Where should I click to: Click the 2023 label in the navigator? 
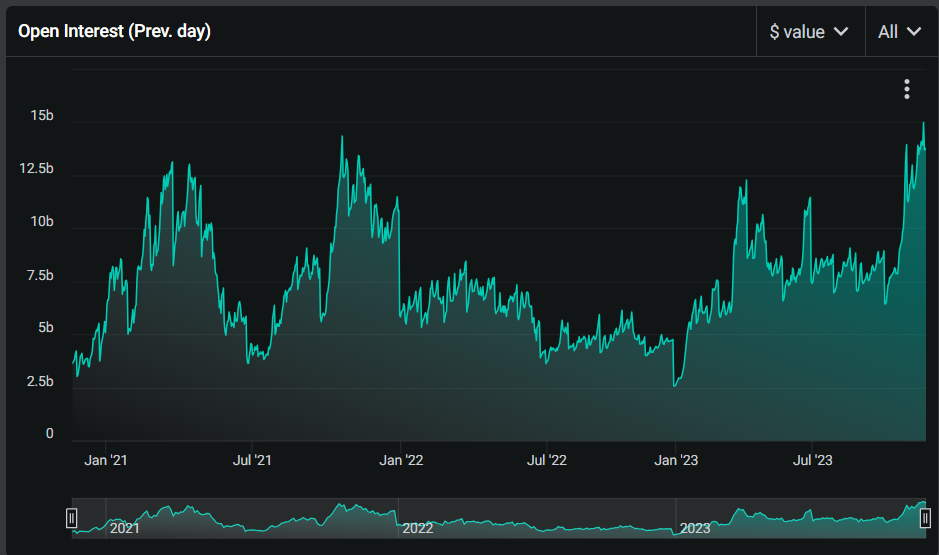[694, 528]
